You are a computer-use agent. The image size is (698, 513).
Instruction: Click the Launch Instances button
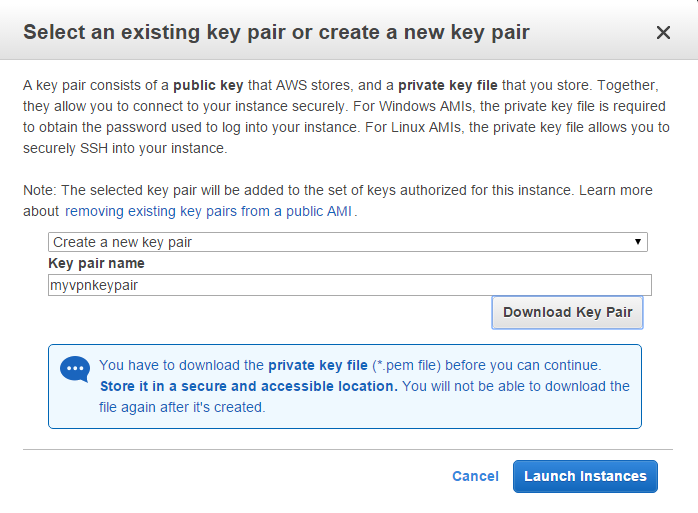click(585, 477)
